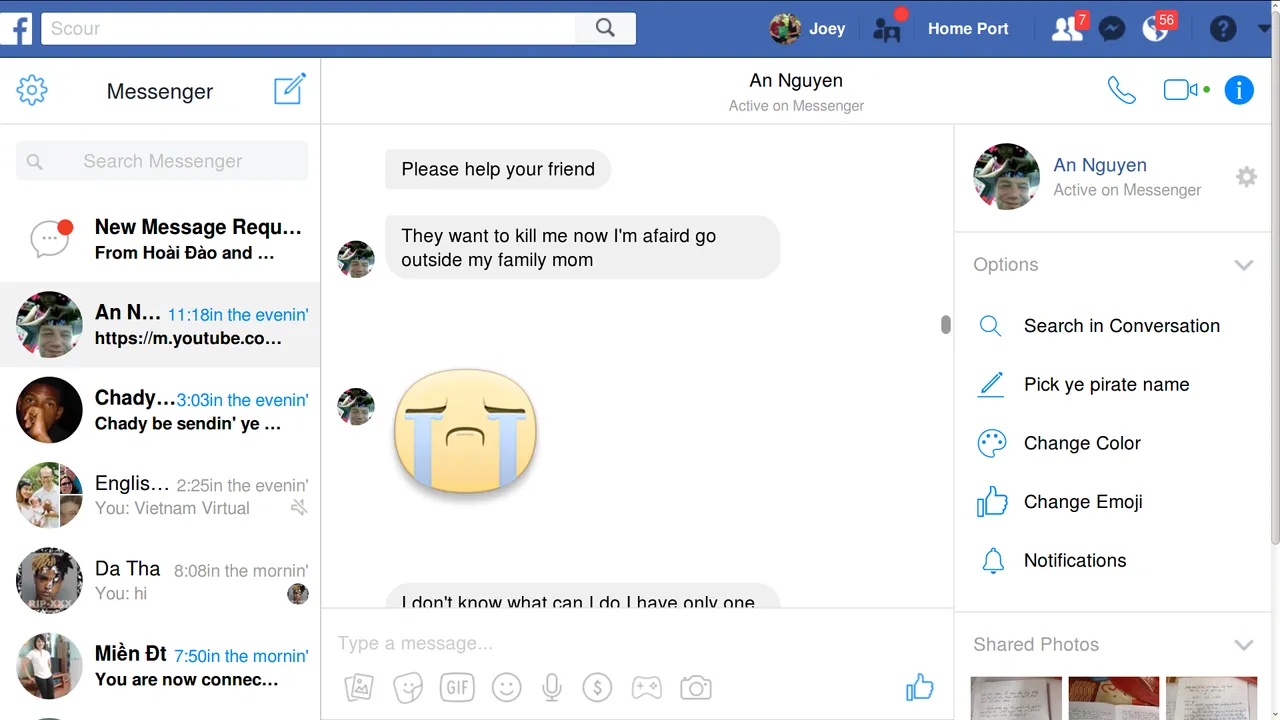Open the third shared photo thumbnail
This screenshot has width=1280, height=720.
coord(1211,698)
